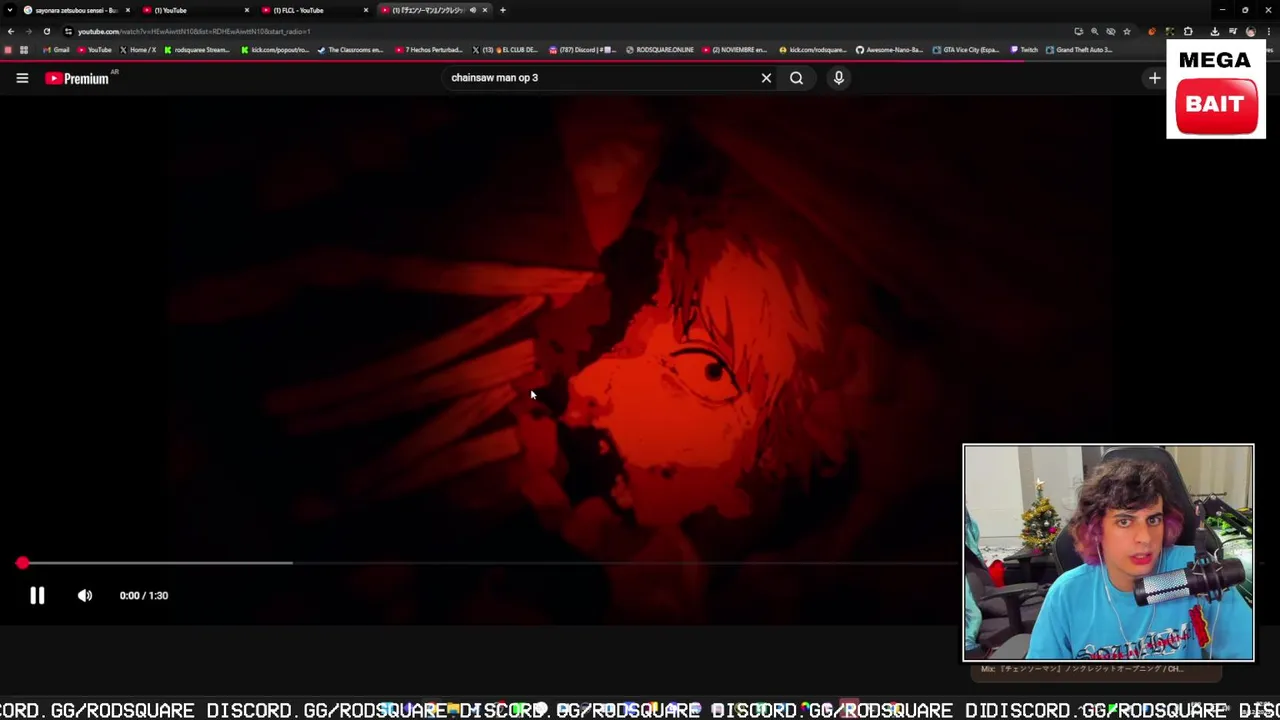Open the '7 Hechos Perturbad...' bookmark
Image resolution: width=1280 pixels, height=720 pixels.
429,50
